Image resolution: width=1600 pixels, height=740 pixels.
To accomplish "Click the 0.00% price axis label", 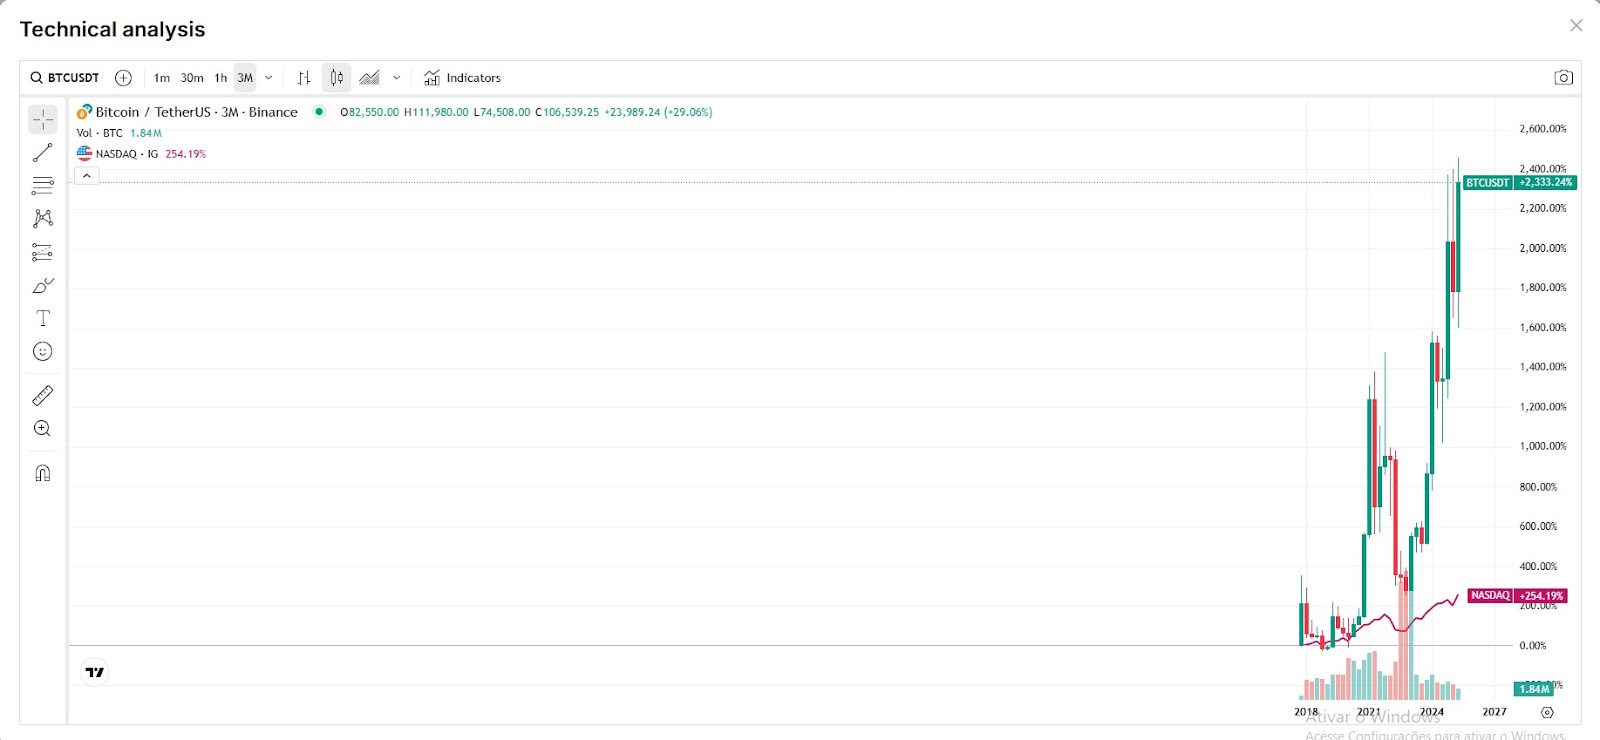I will pyautogui.click(x=1533, y=646).
